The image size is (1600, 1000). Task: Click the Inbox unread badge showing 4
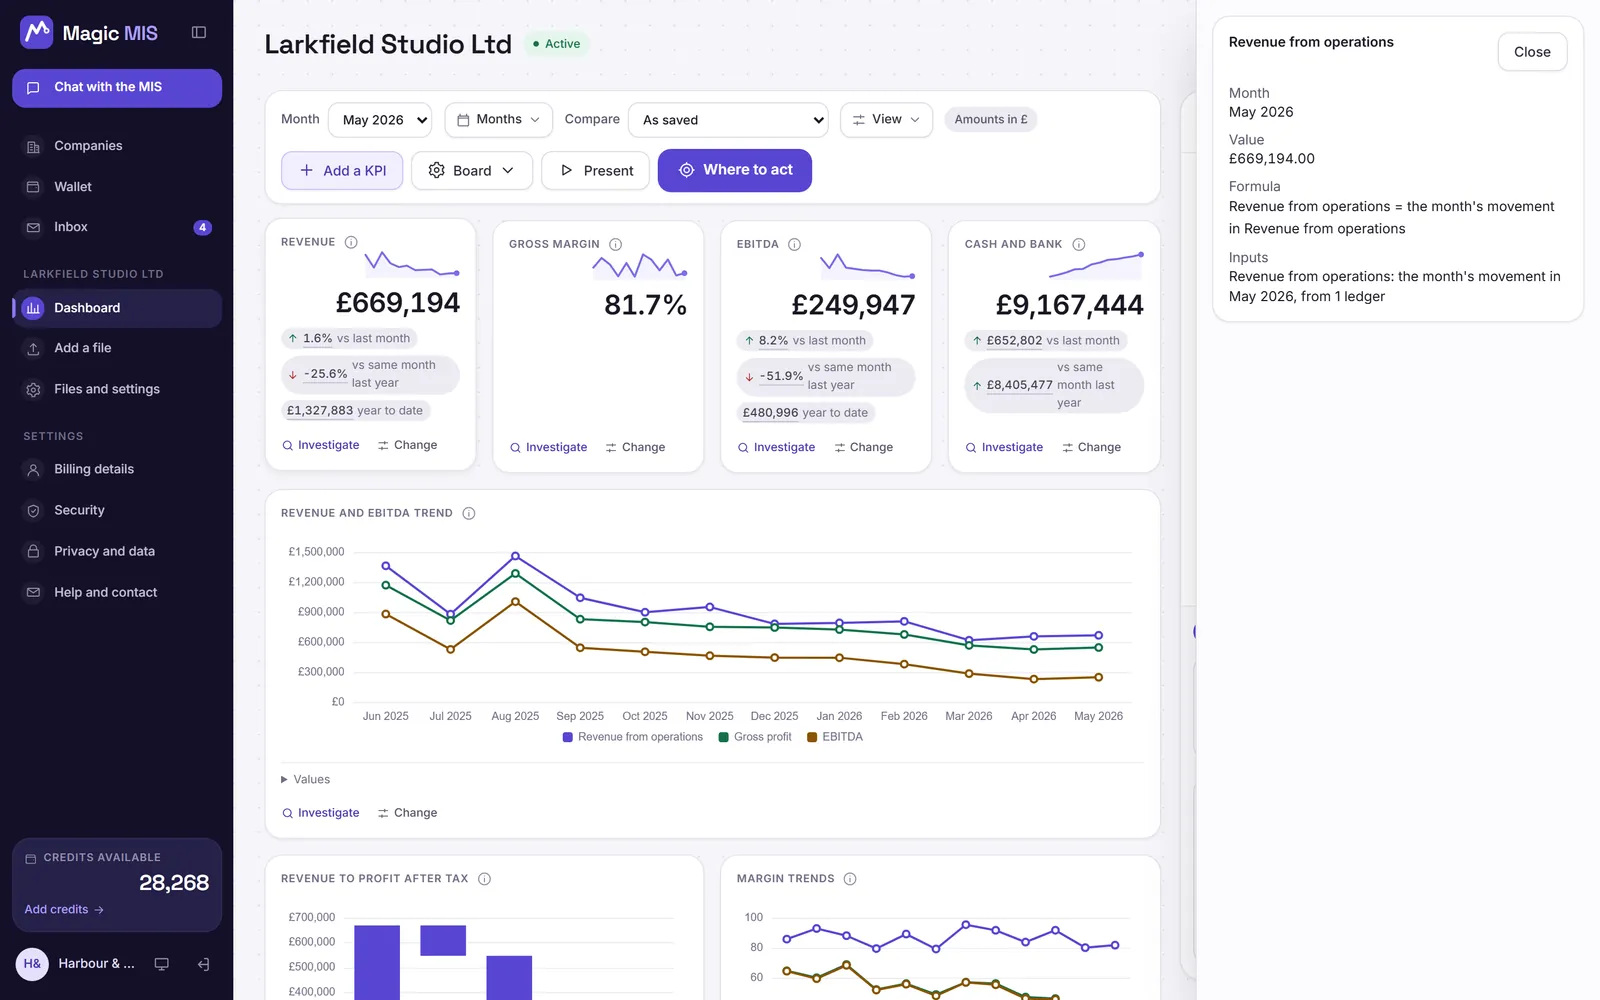coord(202,227)
